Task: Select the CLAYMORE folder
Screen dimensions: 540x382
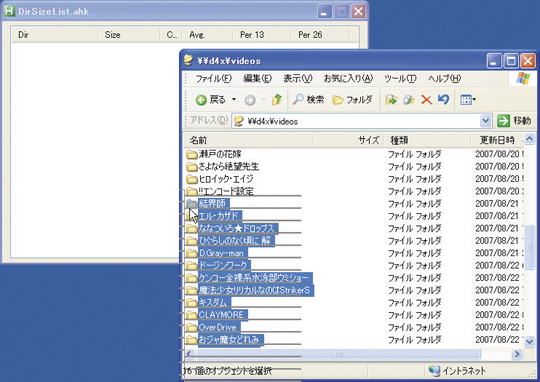Action: point(222,315)
